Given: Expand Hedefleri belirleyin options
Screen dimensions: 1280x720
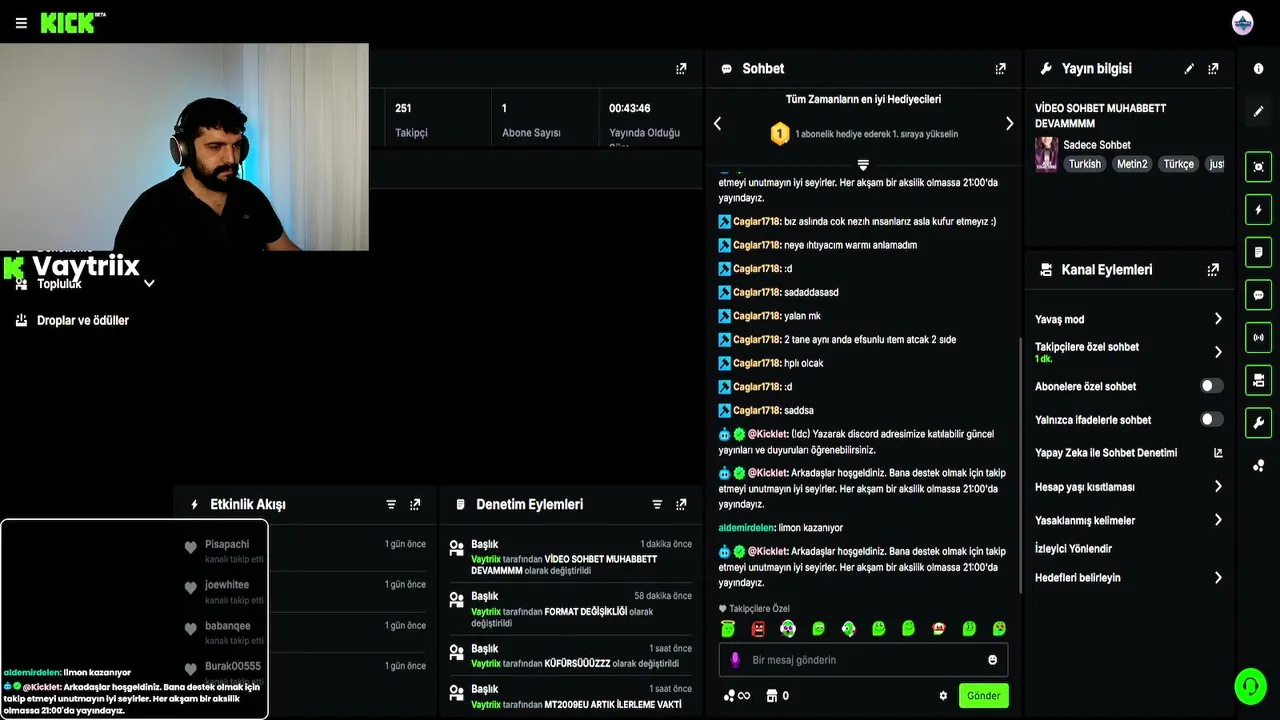Looking at the screenshot, I should click(x=1218, y=578).
